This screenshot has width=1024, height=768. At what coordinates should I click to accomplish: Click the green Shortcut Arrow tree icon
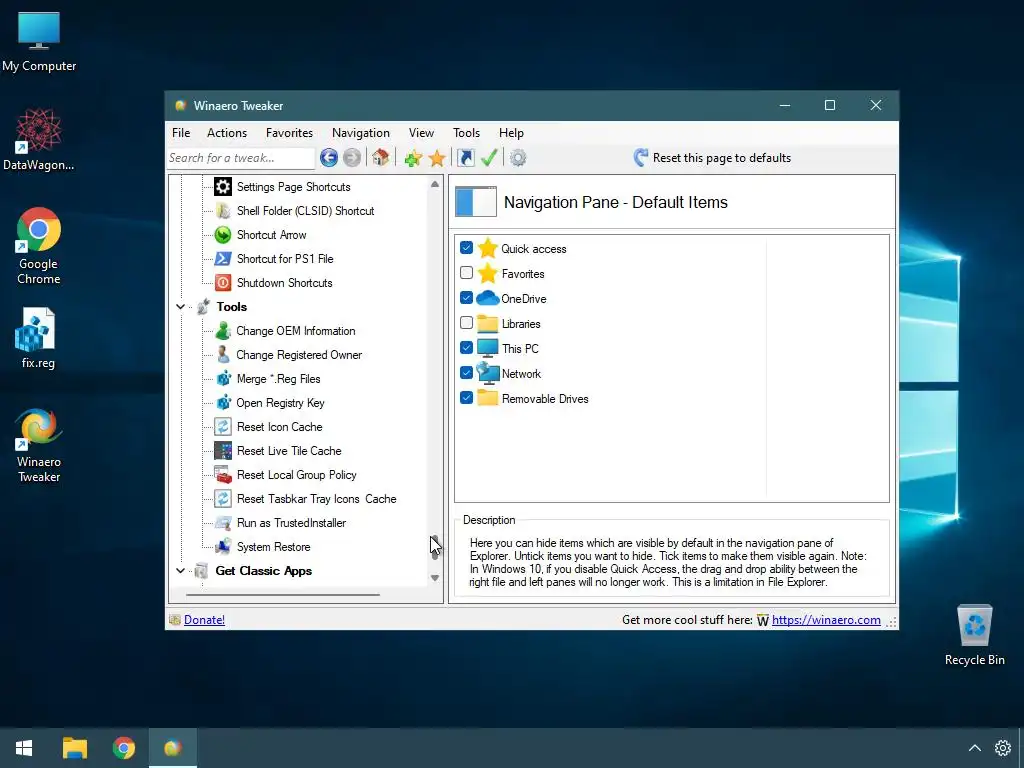223,234
